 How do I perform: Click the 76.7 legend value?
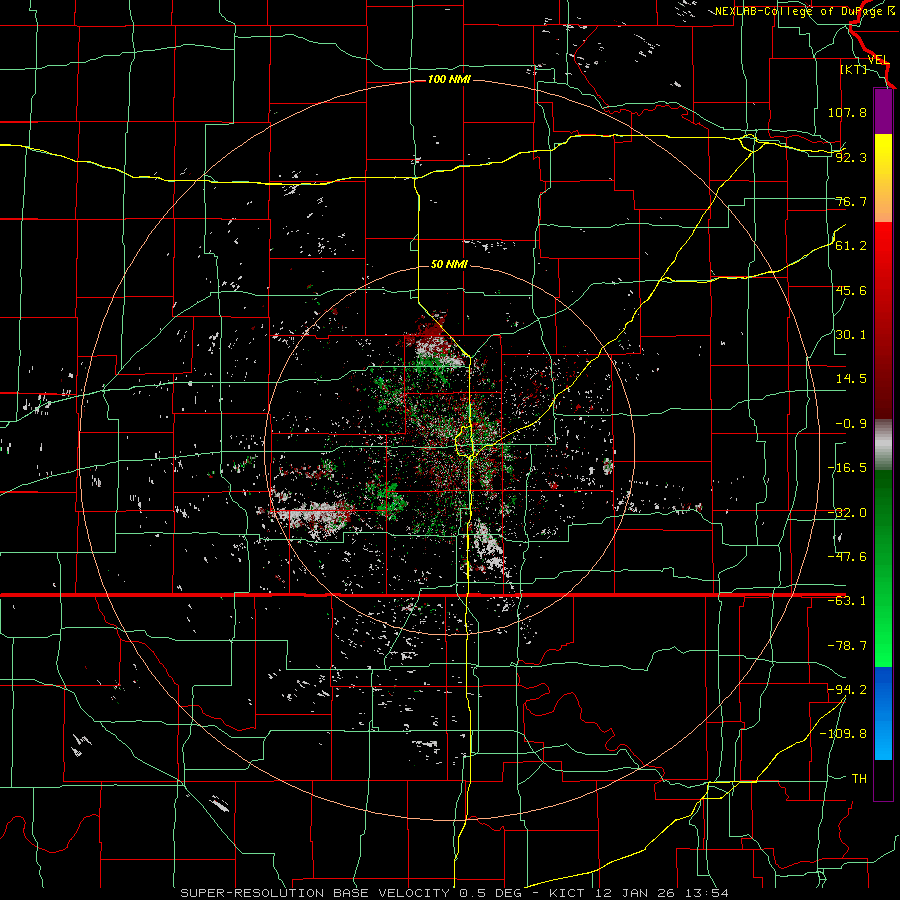tap(851, 201)
